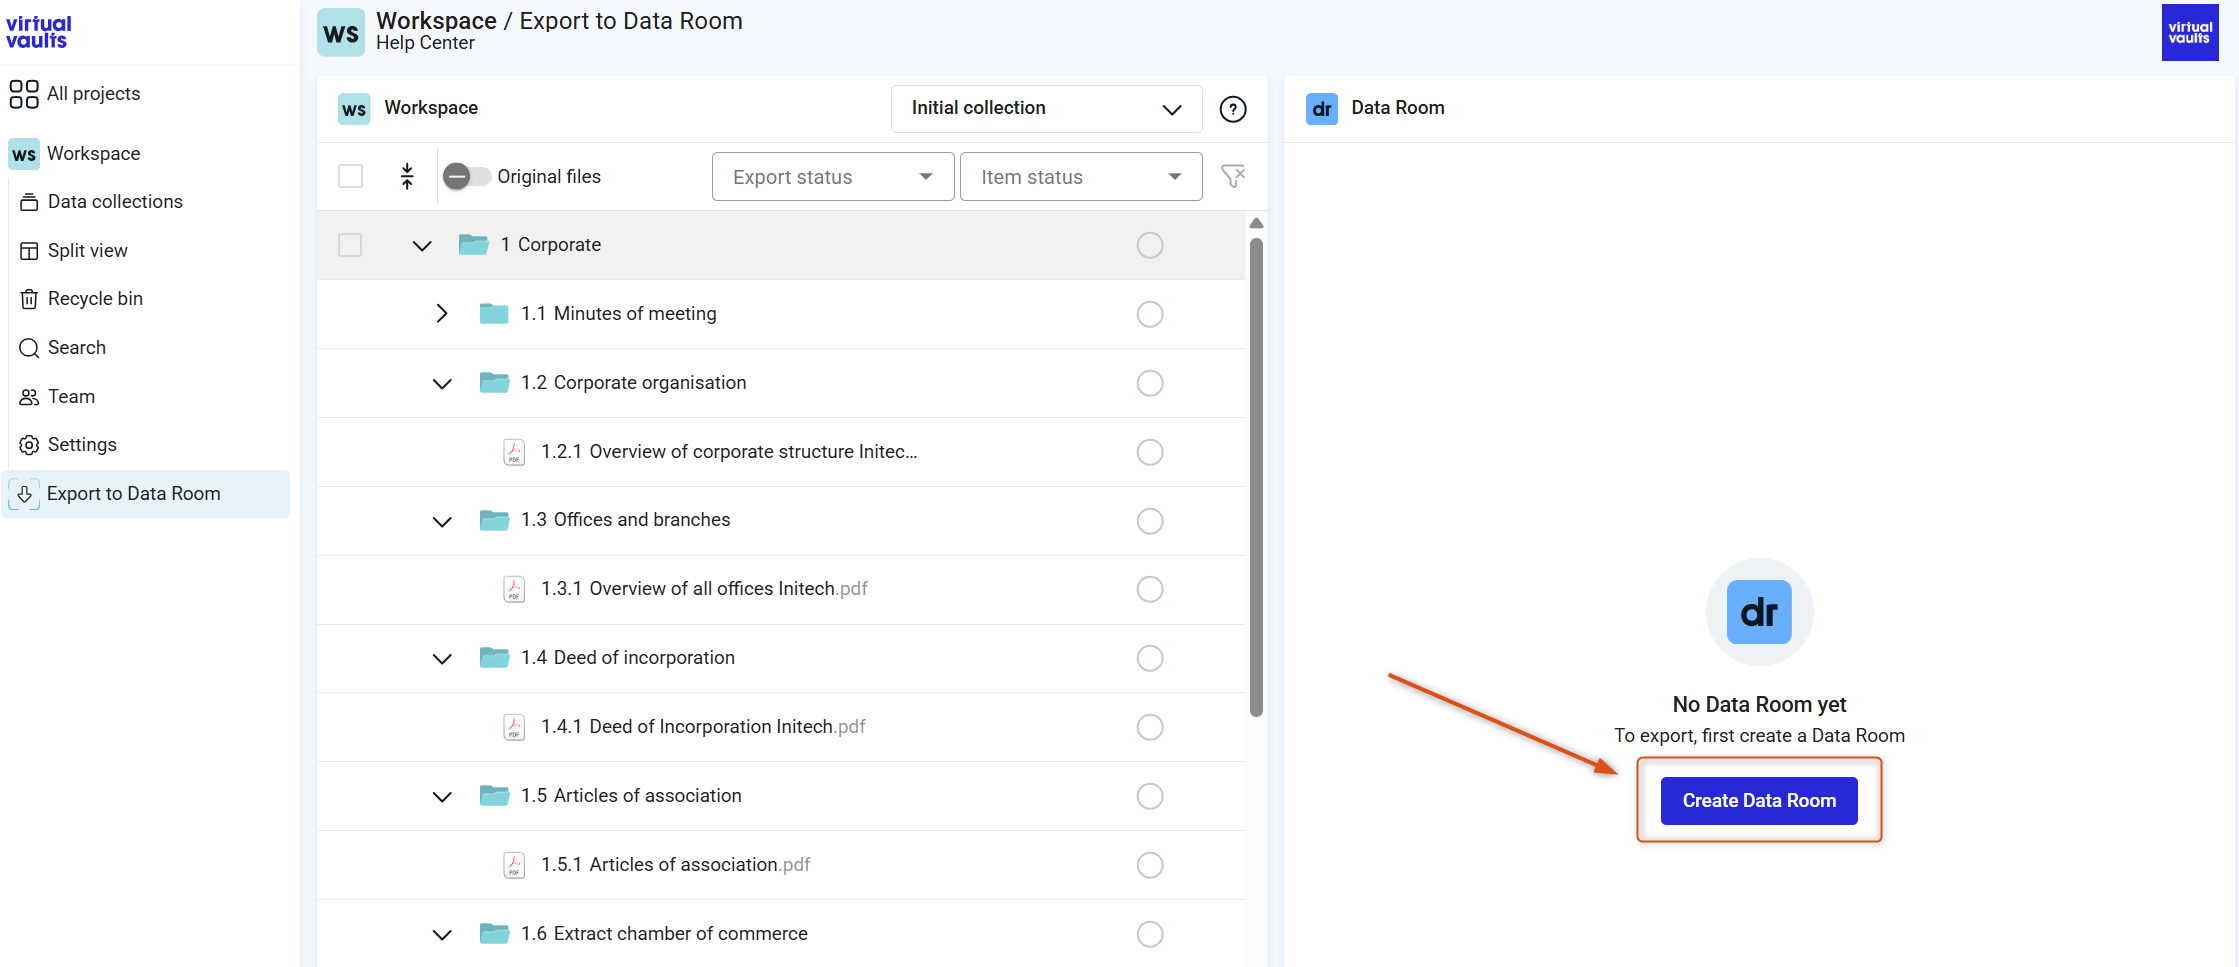Open the Export status dropdown

pos(833,177)
